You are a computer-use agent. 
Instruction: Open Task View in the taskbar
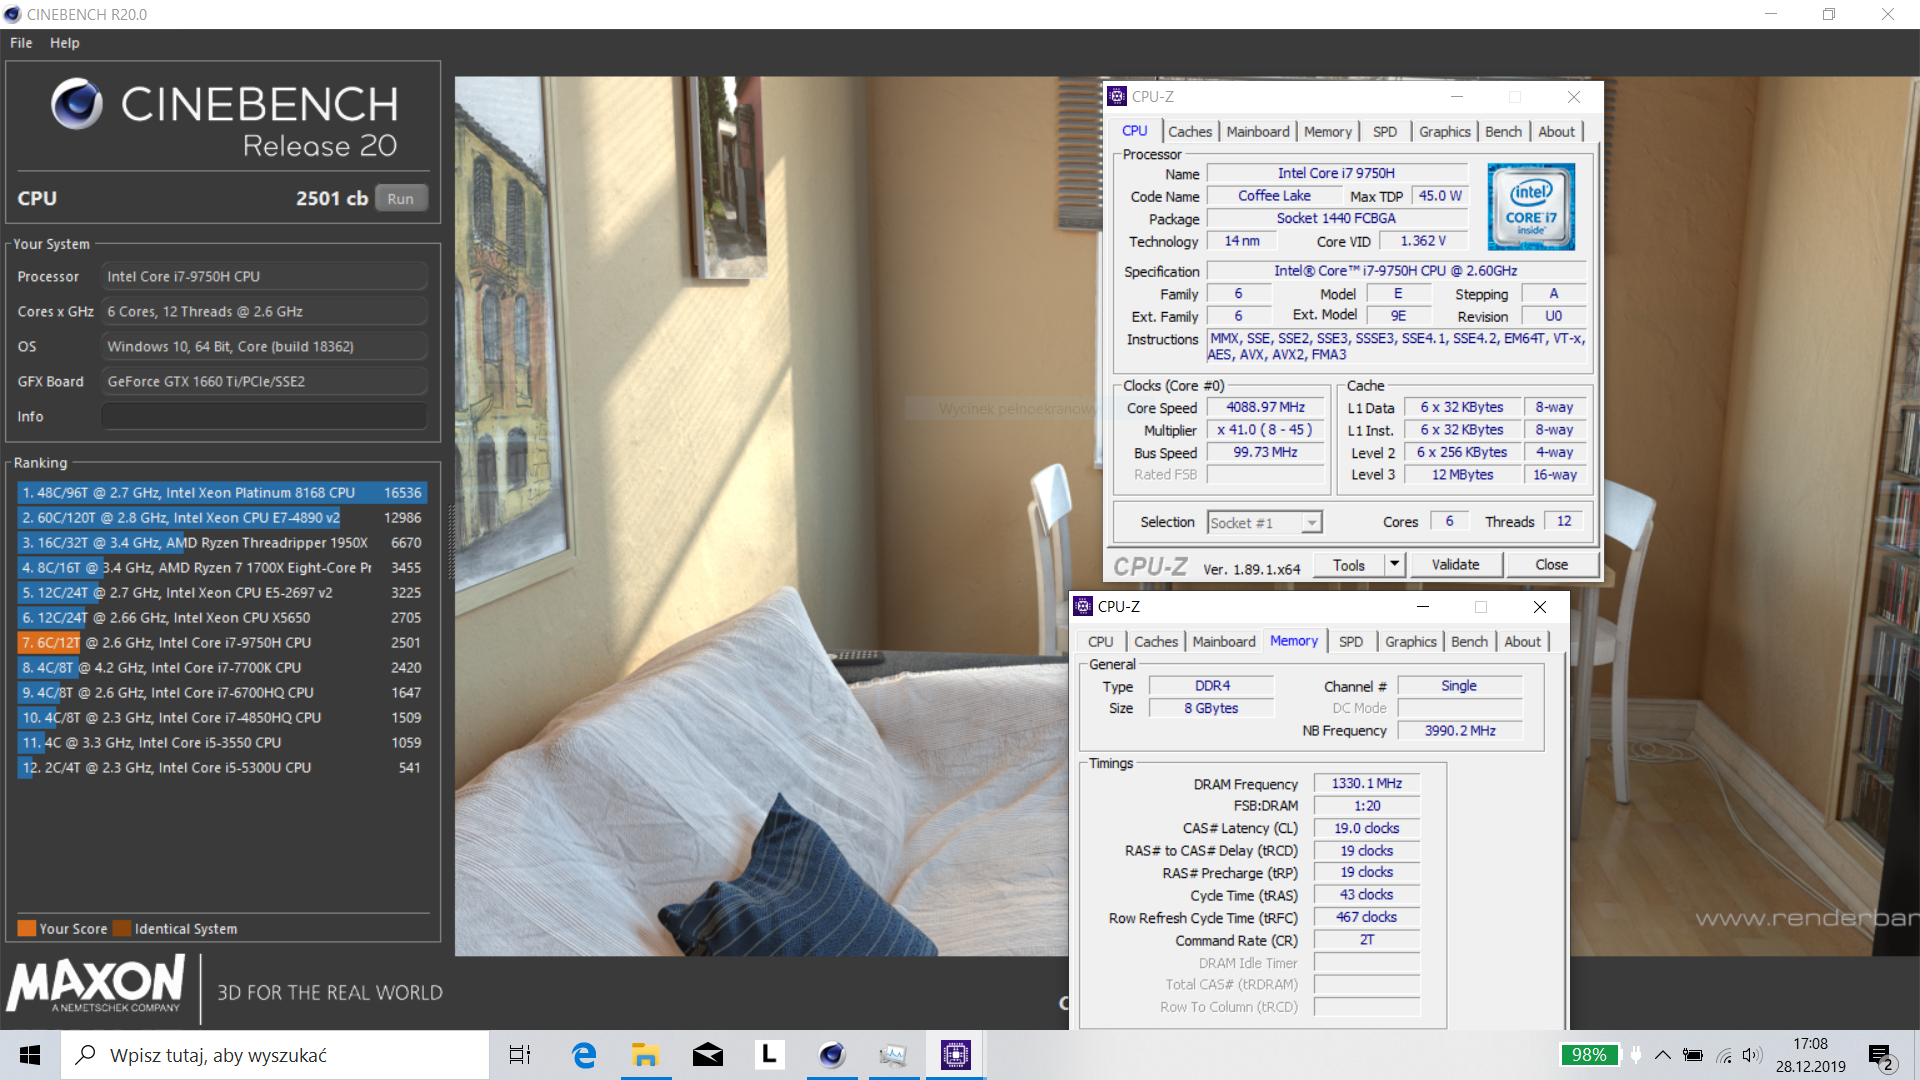pyautogui.click(x=520, y=1055)
